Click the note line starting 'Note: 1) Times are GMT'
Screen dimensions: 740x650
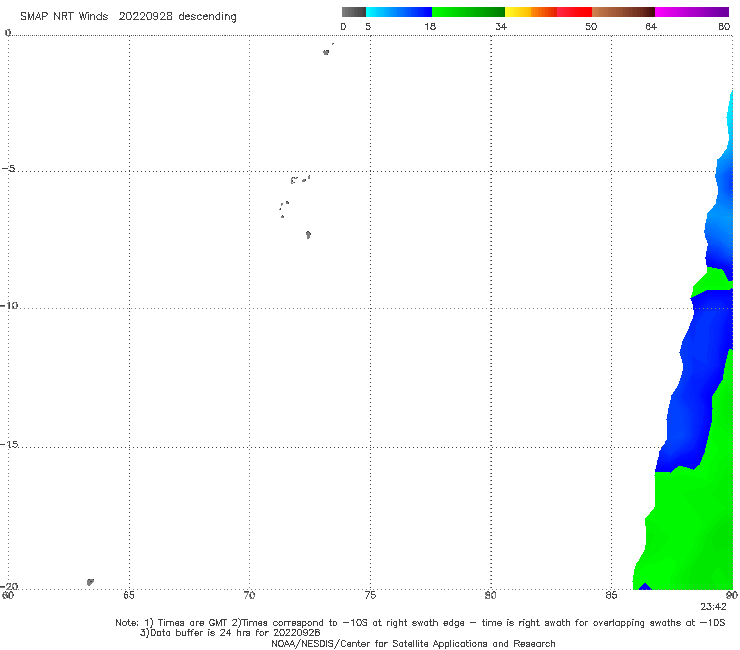(420, 623)
